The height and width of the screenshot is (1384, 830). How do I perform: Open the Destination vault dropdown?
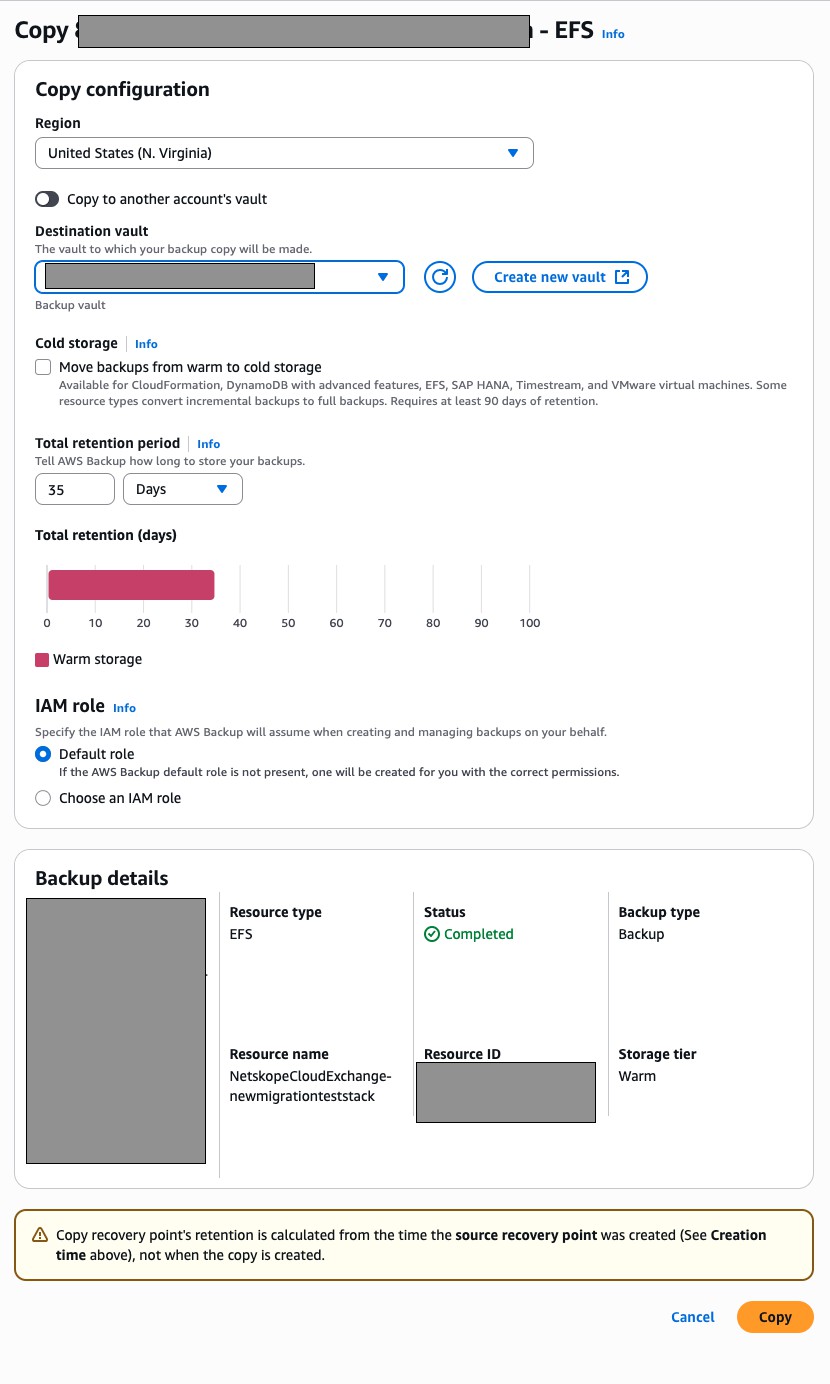219,277
